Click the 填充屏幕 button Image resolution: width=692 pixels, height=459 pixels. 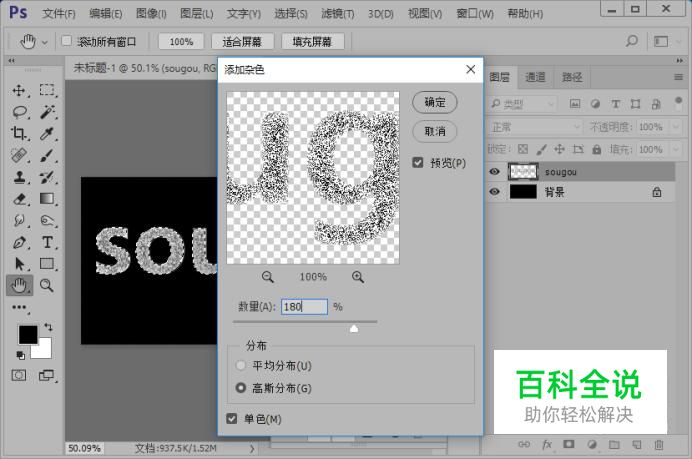coord(312,41)
